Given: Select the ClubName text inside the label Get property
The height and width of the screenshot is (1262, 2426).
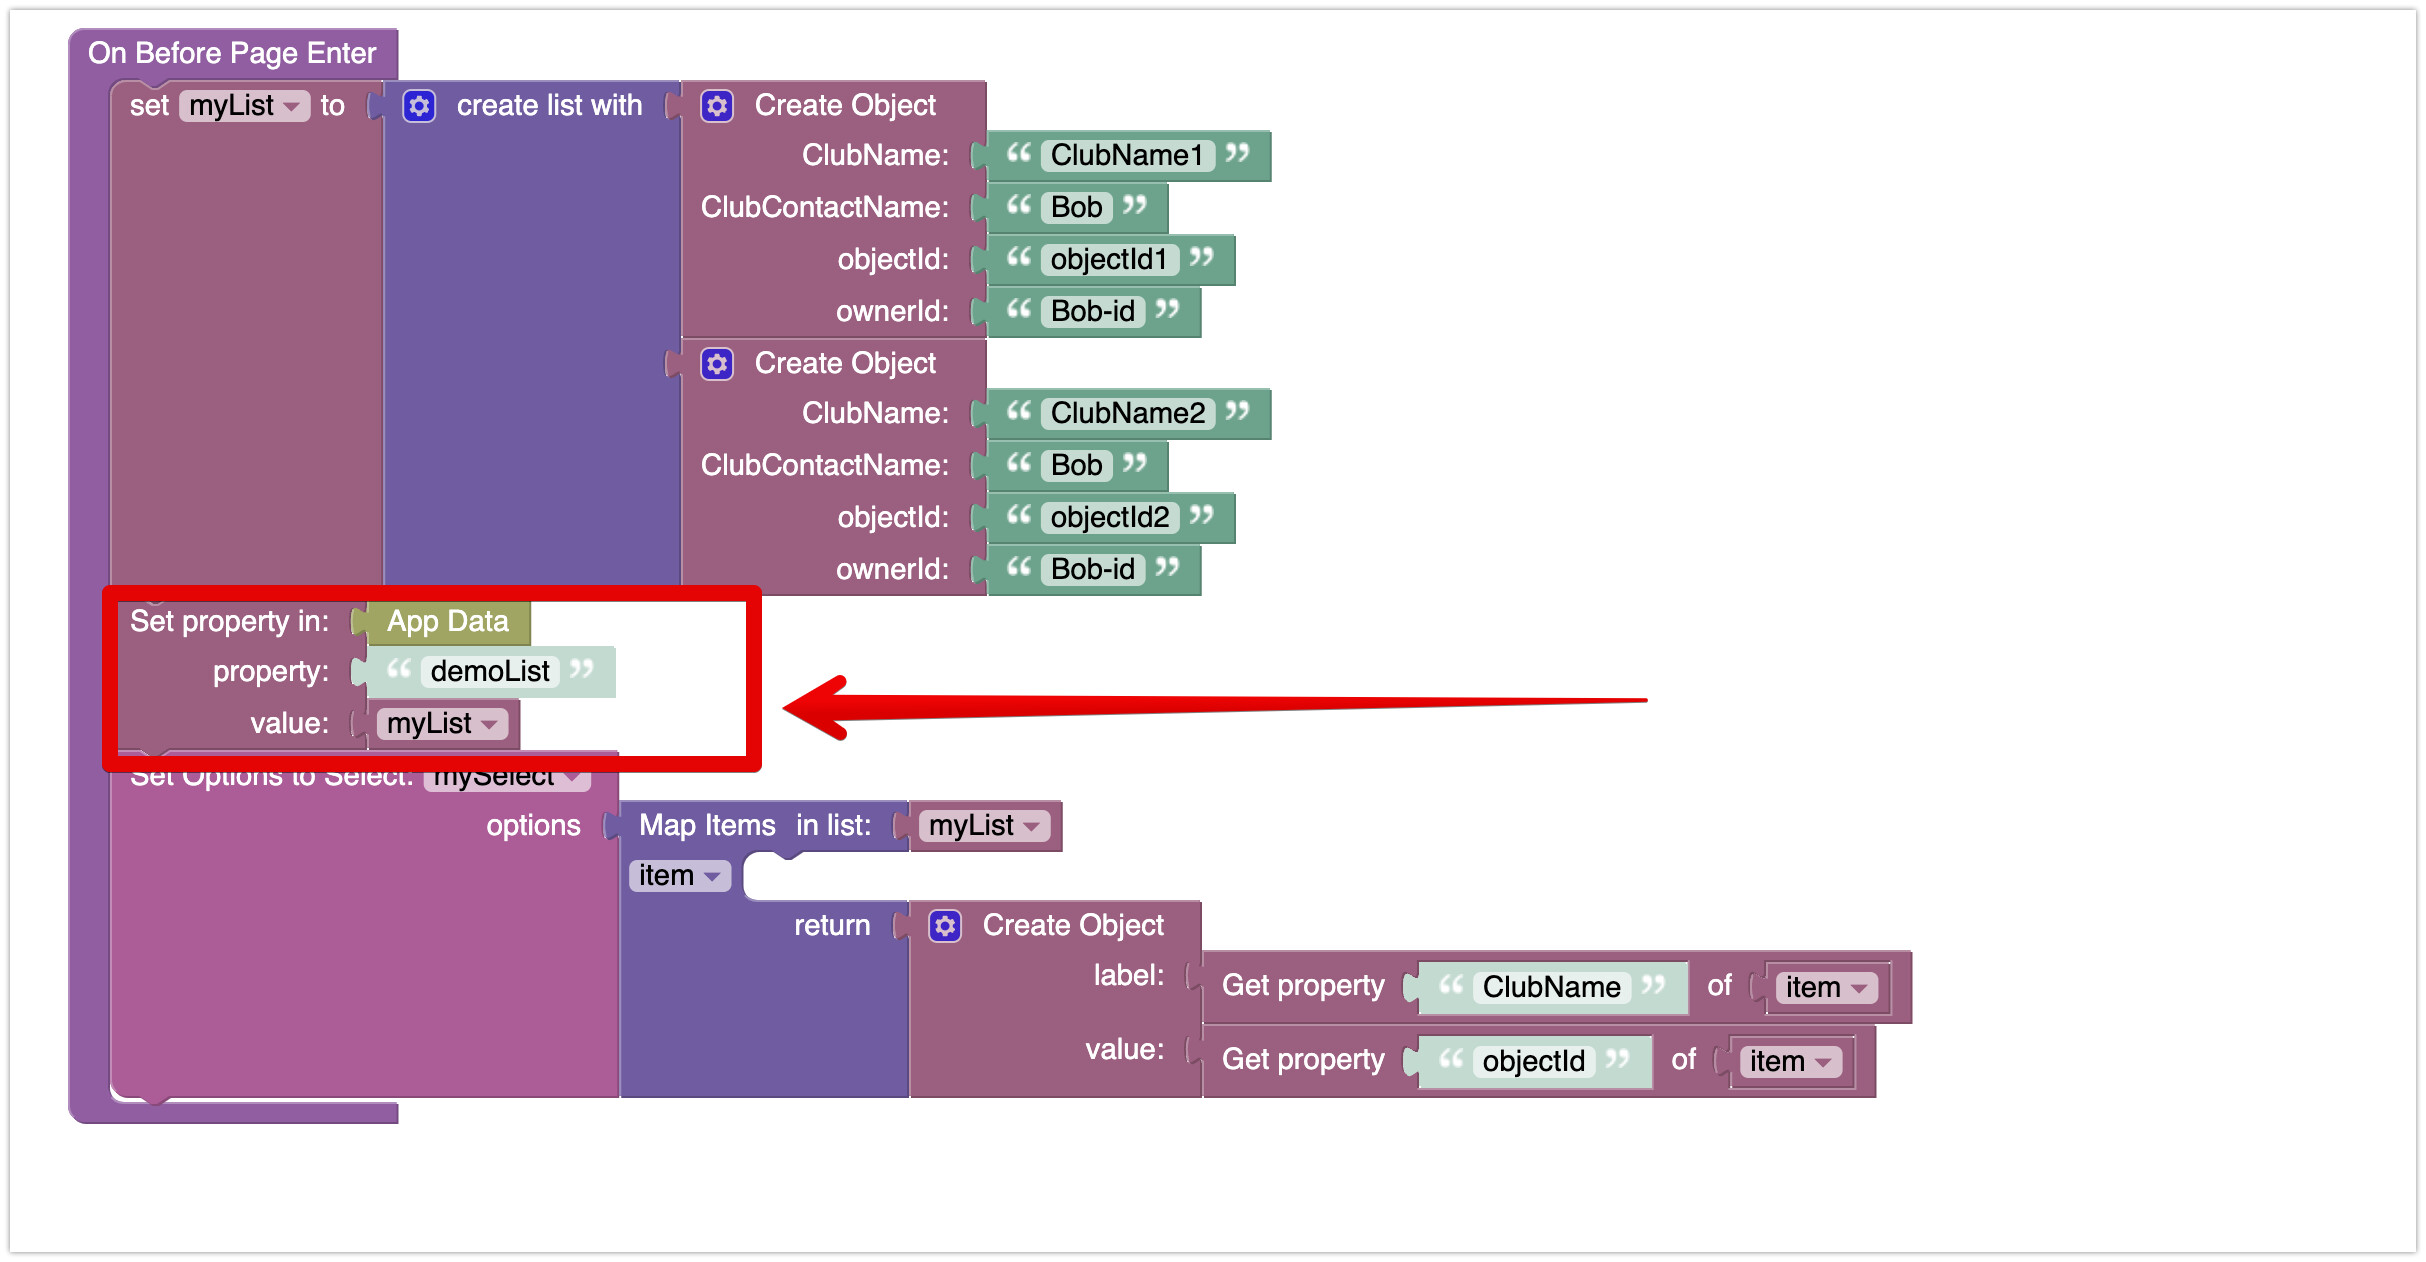Looking at the screenshot, I should click(1551, 987).
